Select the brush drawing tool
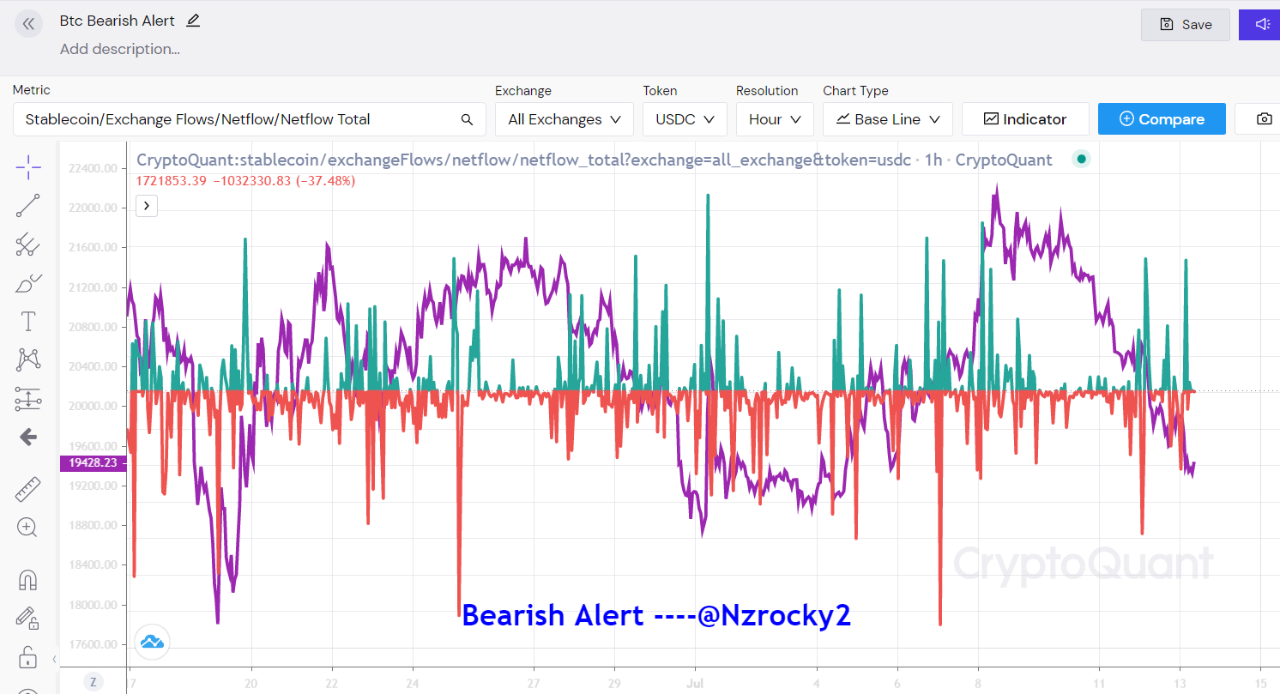Image resolution: width=1280 pixels, height=694 pixels. tap(28, 284)
